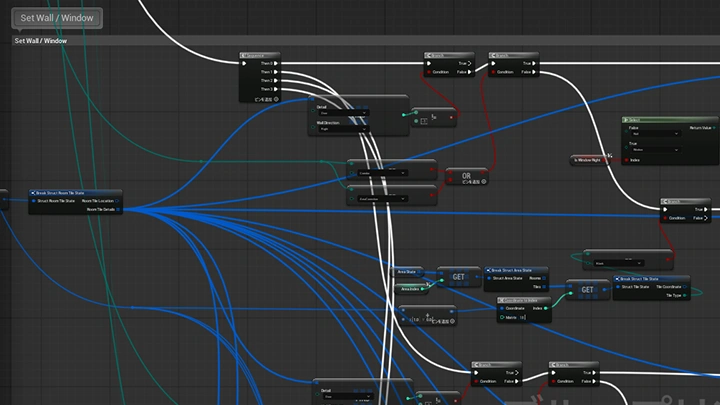The image size is (720, 405).
Task: Select Break Struct Room Tile State header
Action: pos(75,193)
